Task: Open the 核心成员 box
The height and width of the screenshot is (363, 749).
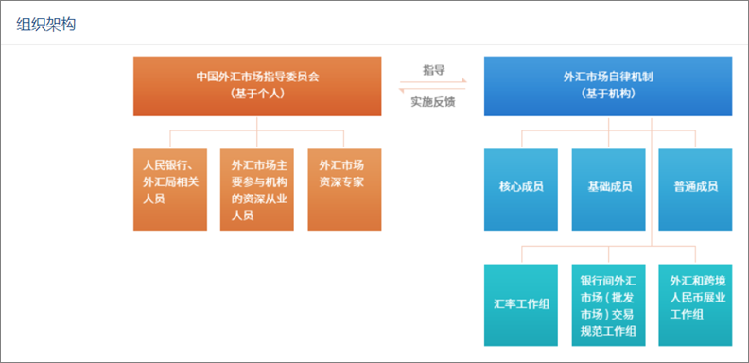Action: coord(521,190)
